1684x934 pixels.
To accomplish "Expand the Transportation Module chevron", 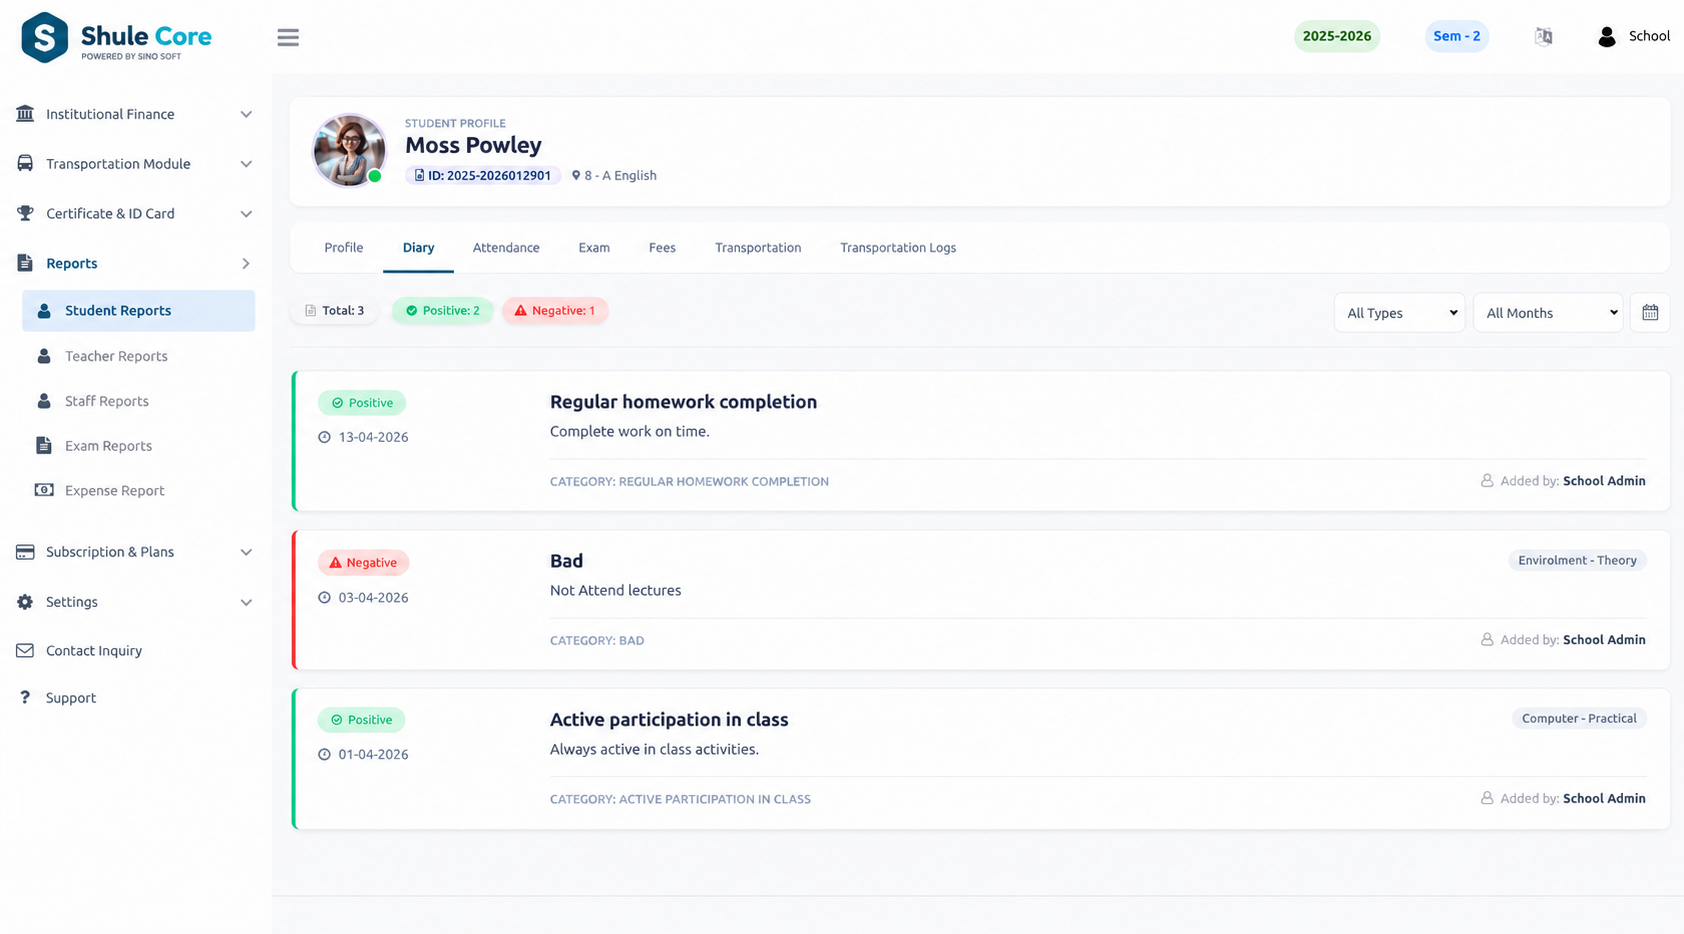I will click(x=246, y=164).
